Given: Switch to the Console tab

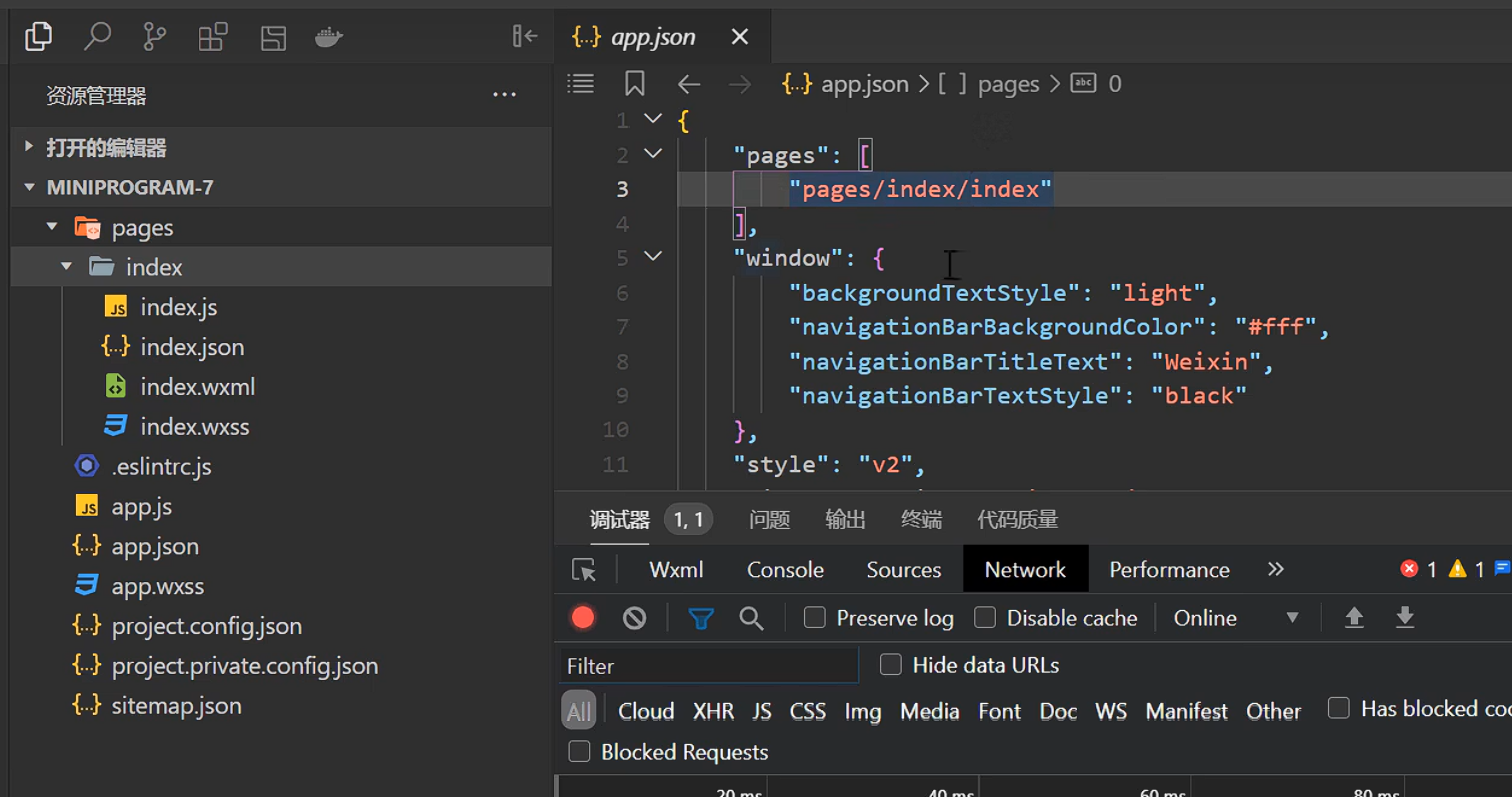Looking at the screenshot, I should click(x=785, y=570).
